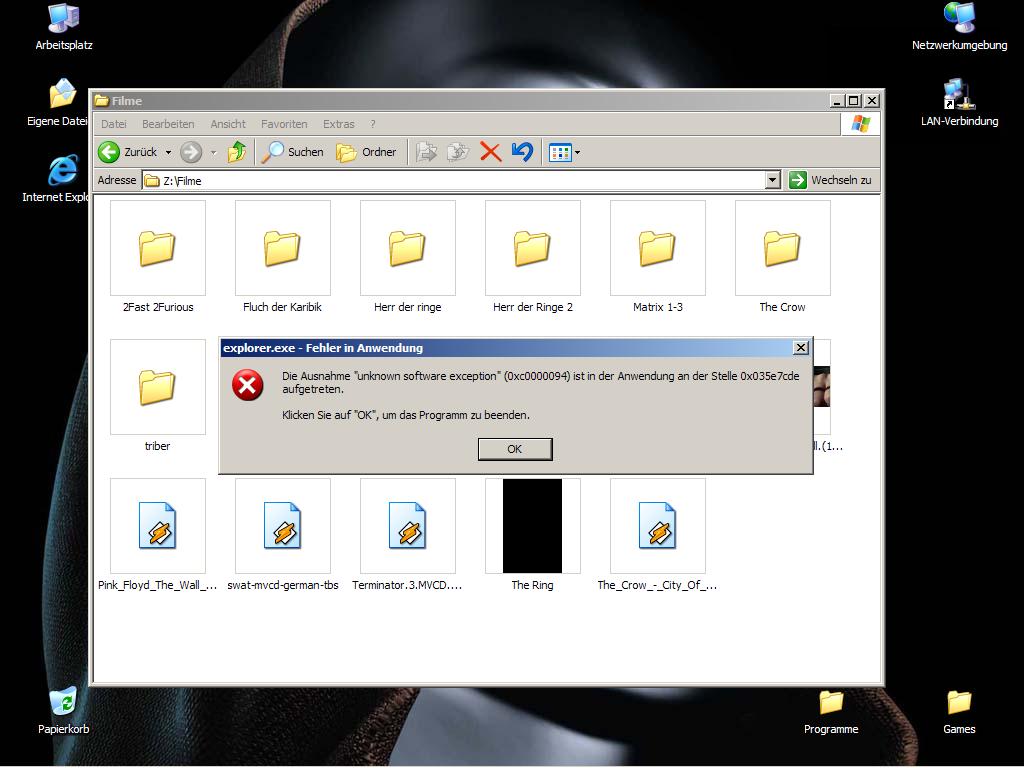Expand the address bar dropdown list
This screenshot has width=1024, height=768.
click(x=772, y=180)
